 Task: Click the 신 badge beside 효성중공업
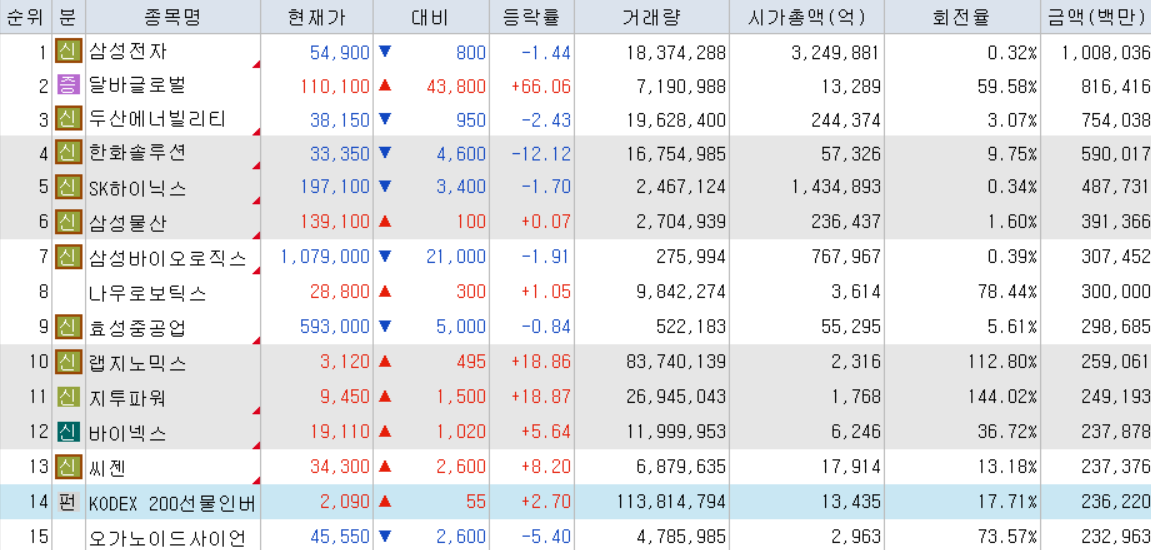[68, 325]
